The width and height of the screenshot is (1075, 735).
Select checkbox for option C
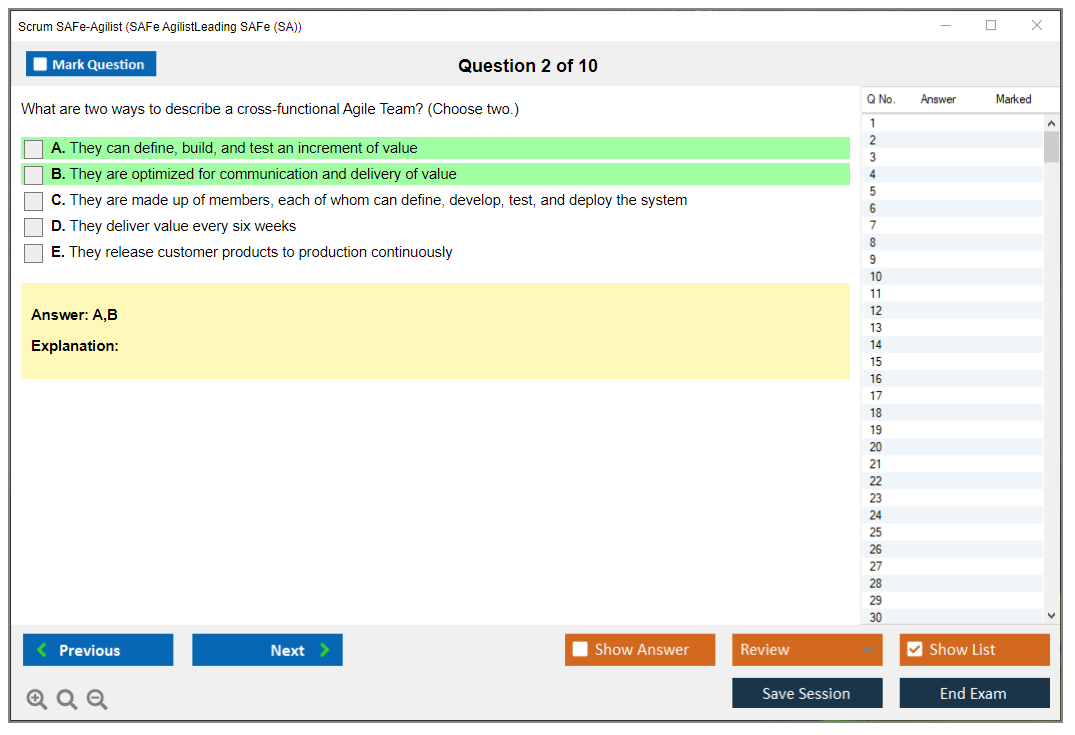tap(34, 201)
